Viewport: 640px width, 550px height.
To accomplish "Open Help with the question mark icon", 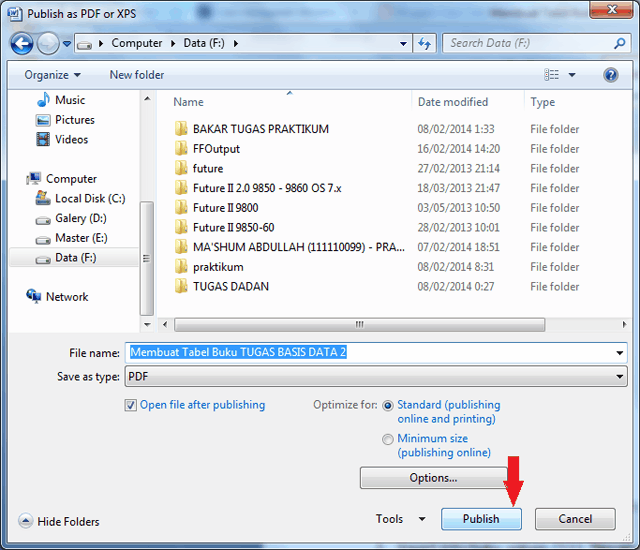I will (610, 75).
